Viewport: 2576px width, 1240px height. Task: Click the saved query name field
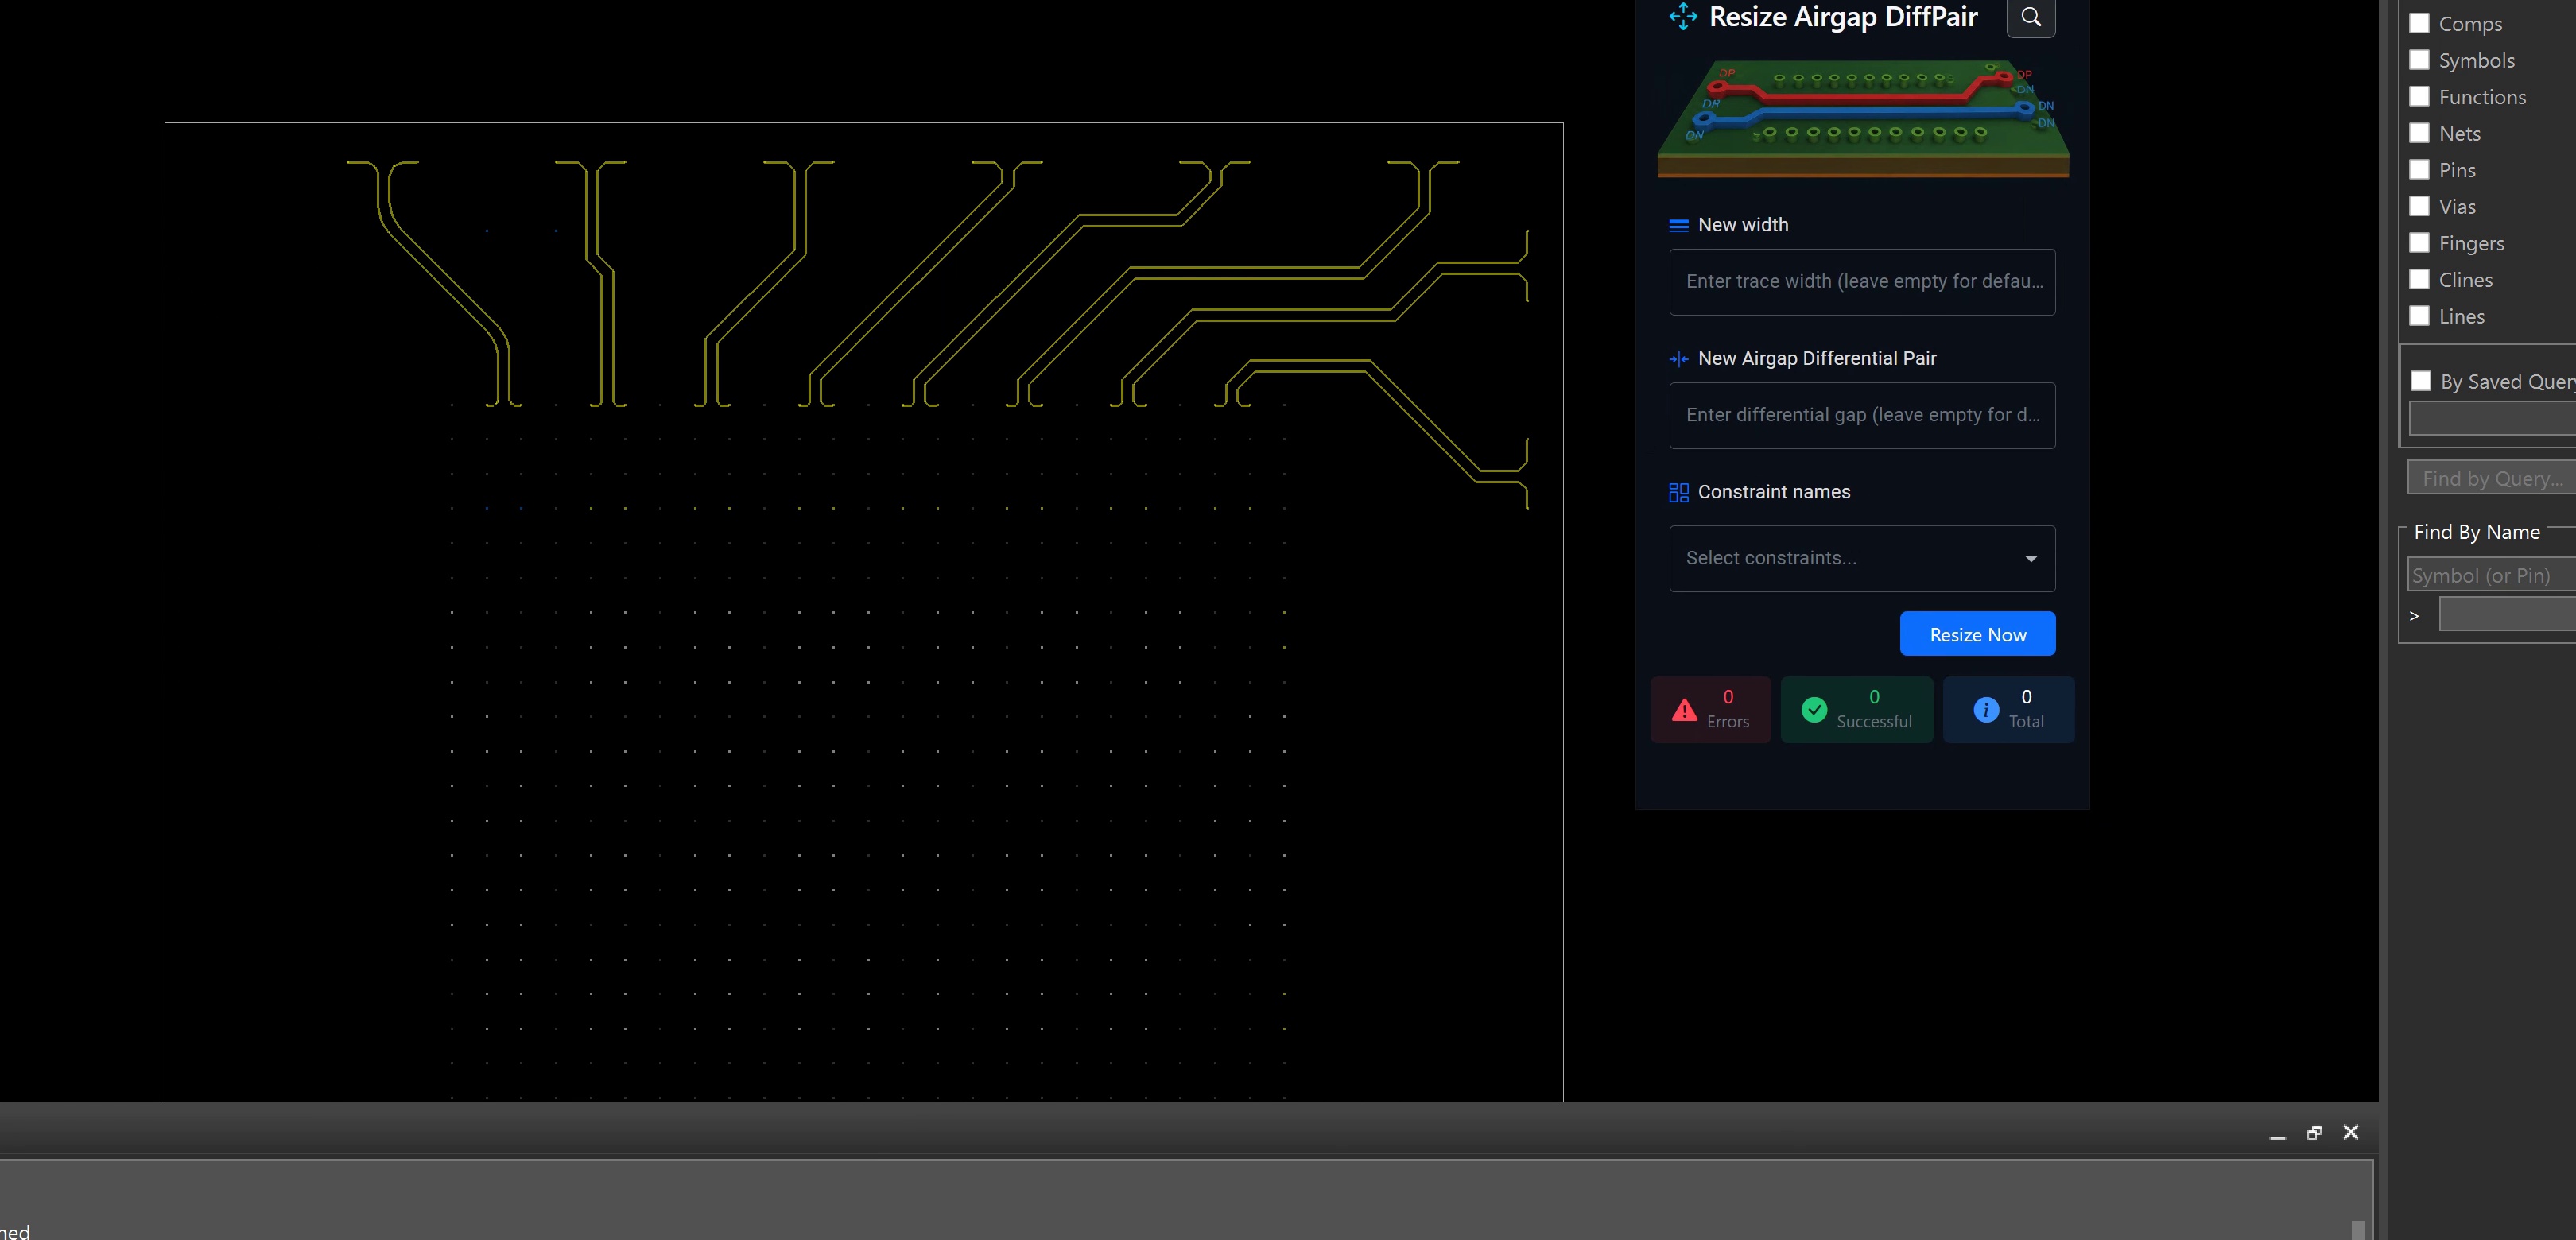[x=2492, y=418]
